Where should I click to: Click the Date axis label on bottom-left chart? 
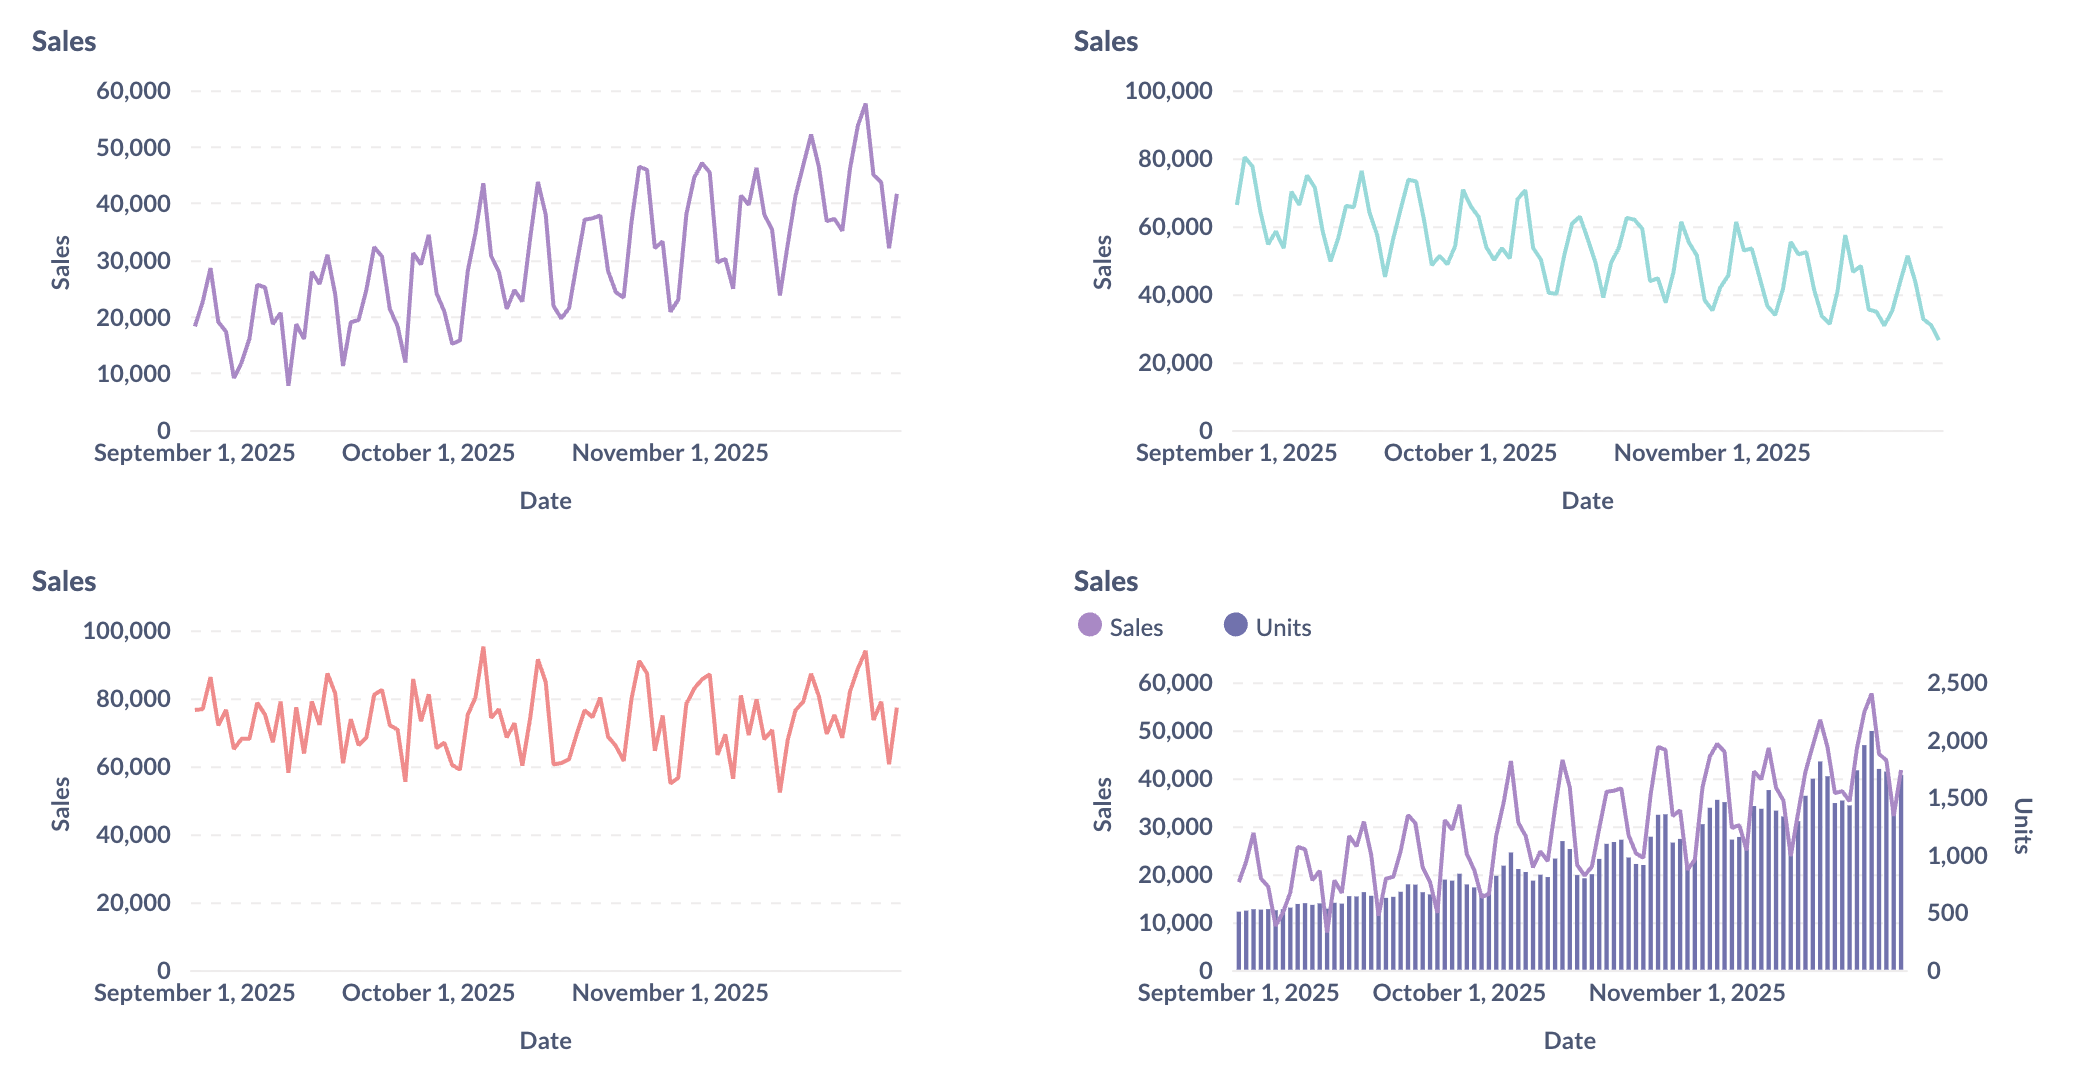pos(546,1040)
